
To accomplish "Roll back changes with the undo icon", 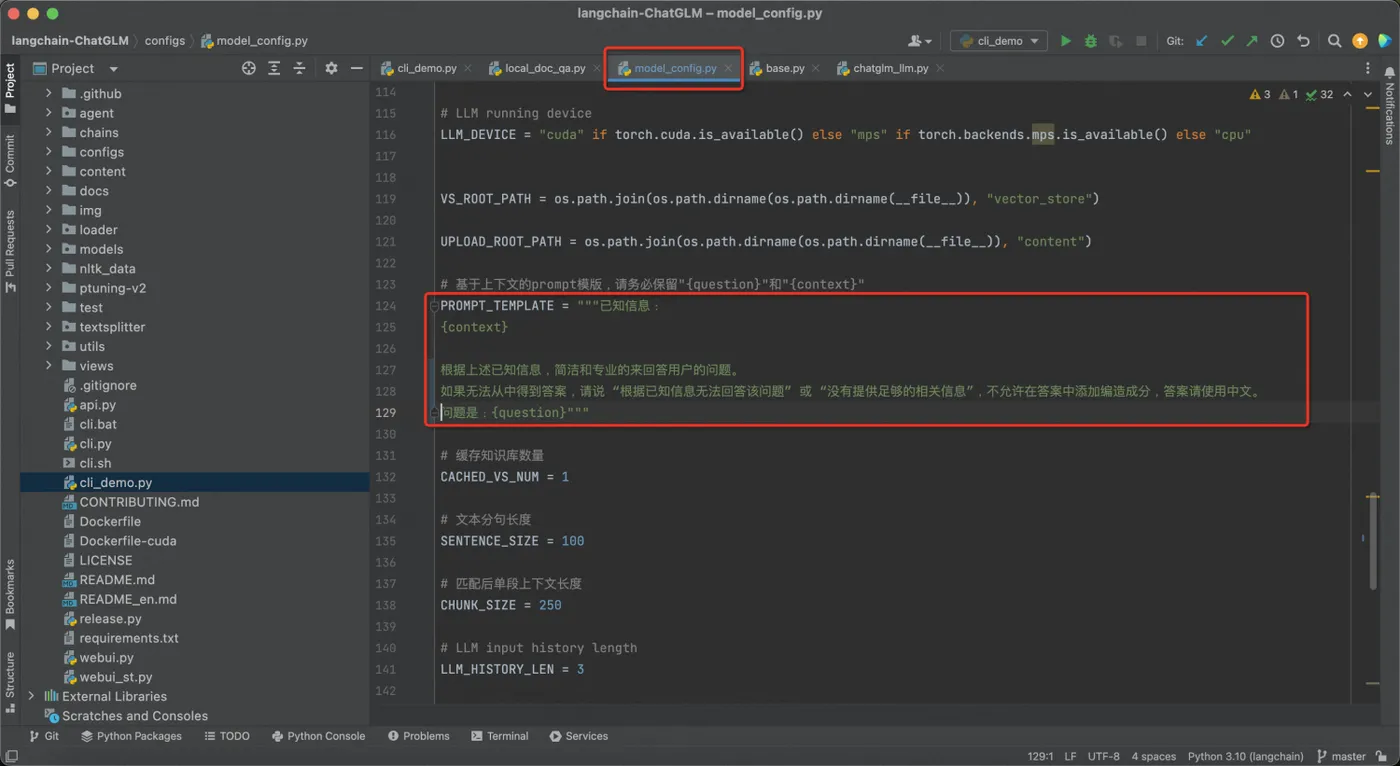I will tap(1303, 41).
